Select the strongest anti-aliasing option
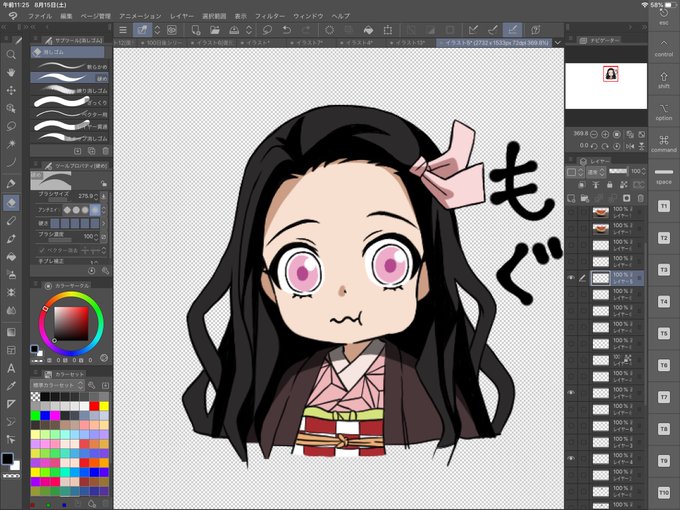Viewport: 680px width, 510px height. point(95,210)
